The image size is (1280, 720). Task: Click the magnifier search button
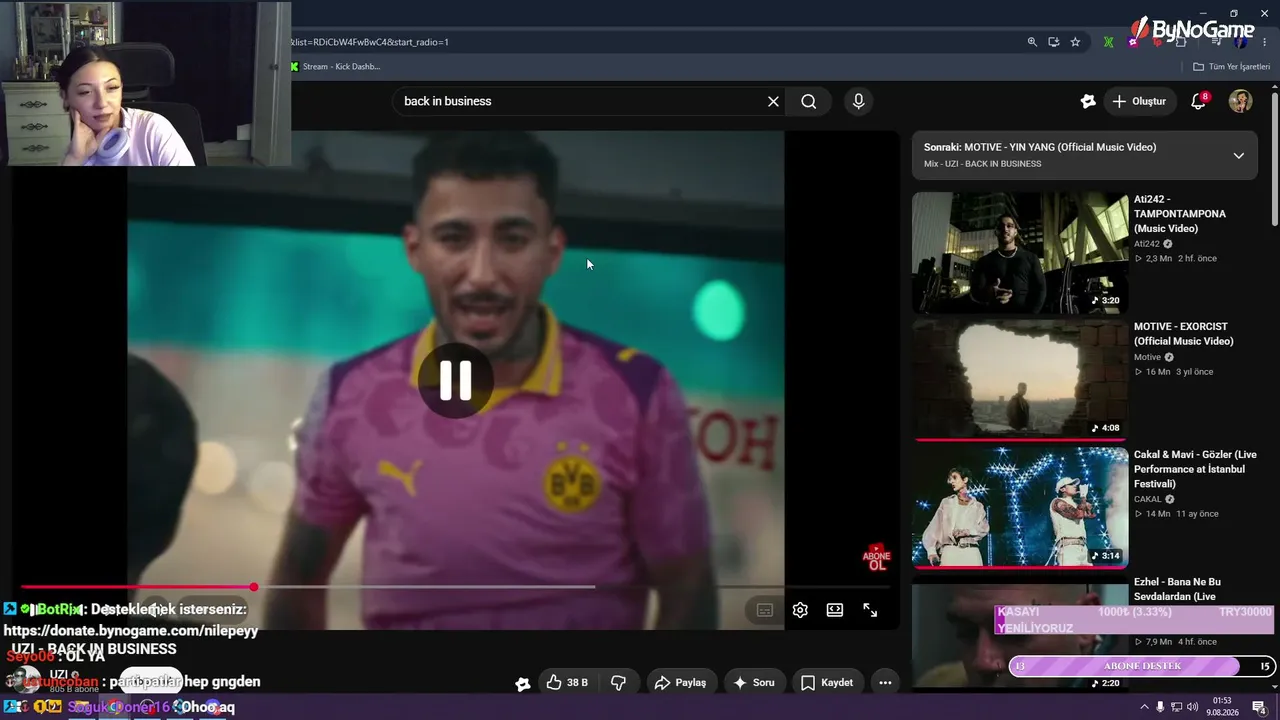(x=809, y=101)
